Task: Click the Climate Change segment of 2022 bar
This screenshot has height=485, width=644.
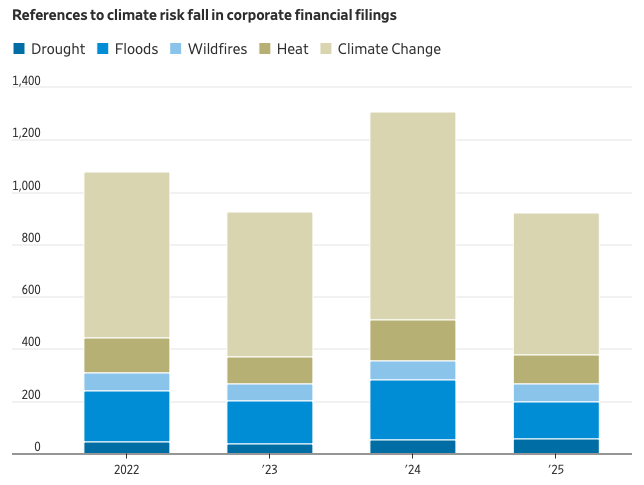Action: tap(126, 255)
